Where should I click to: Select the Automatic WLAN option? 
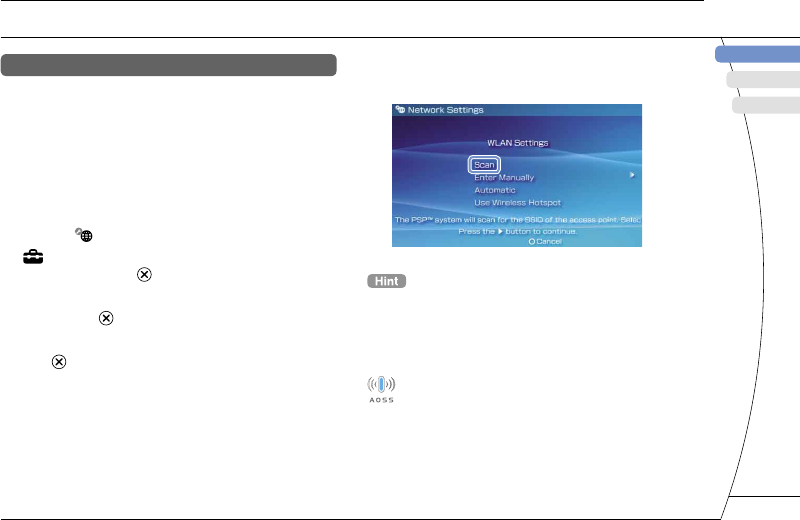495,190
